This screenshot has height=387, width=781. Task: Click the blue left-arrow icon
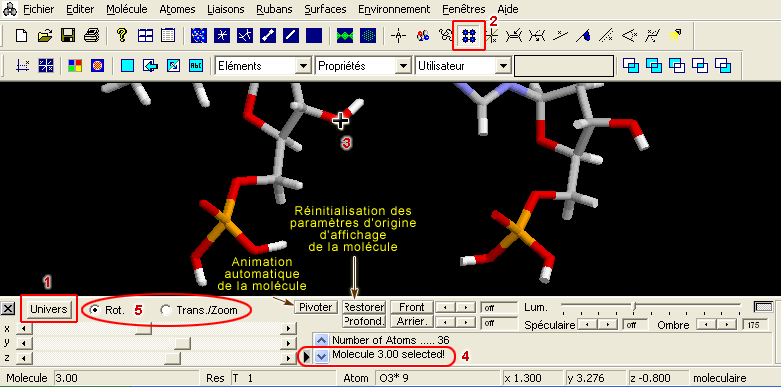150,65
